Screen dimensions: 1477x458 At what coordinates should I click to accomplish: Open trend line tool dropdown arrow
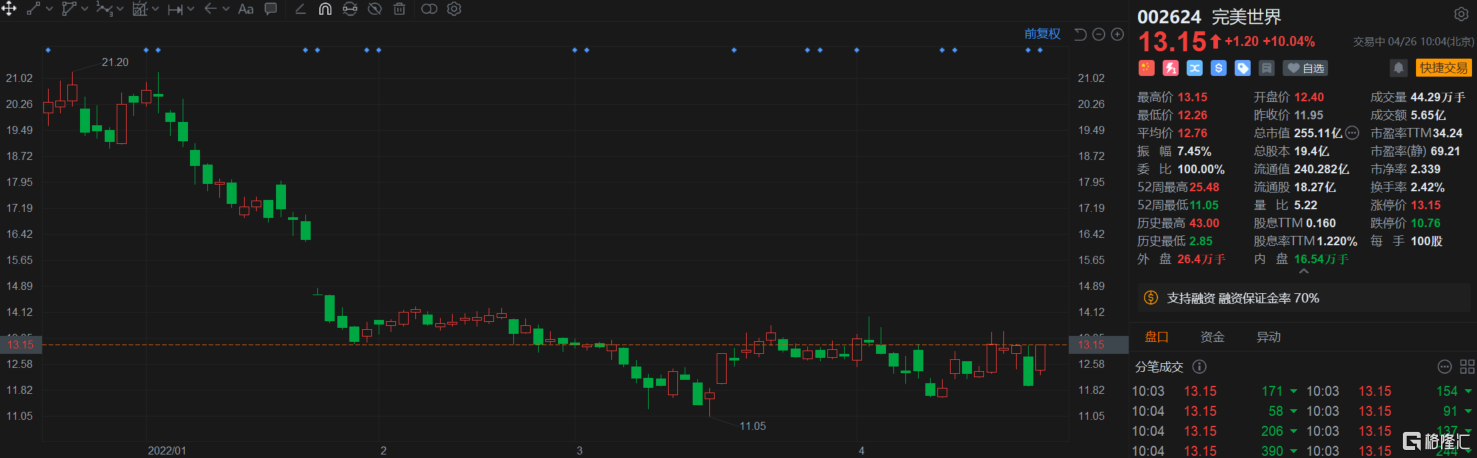pos(48,9)
